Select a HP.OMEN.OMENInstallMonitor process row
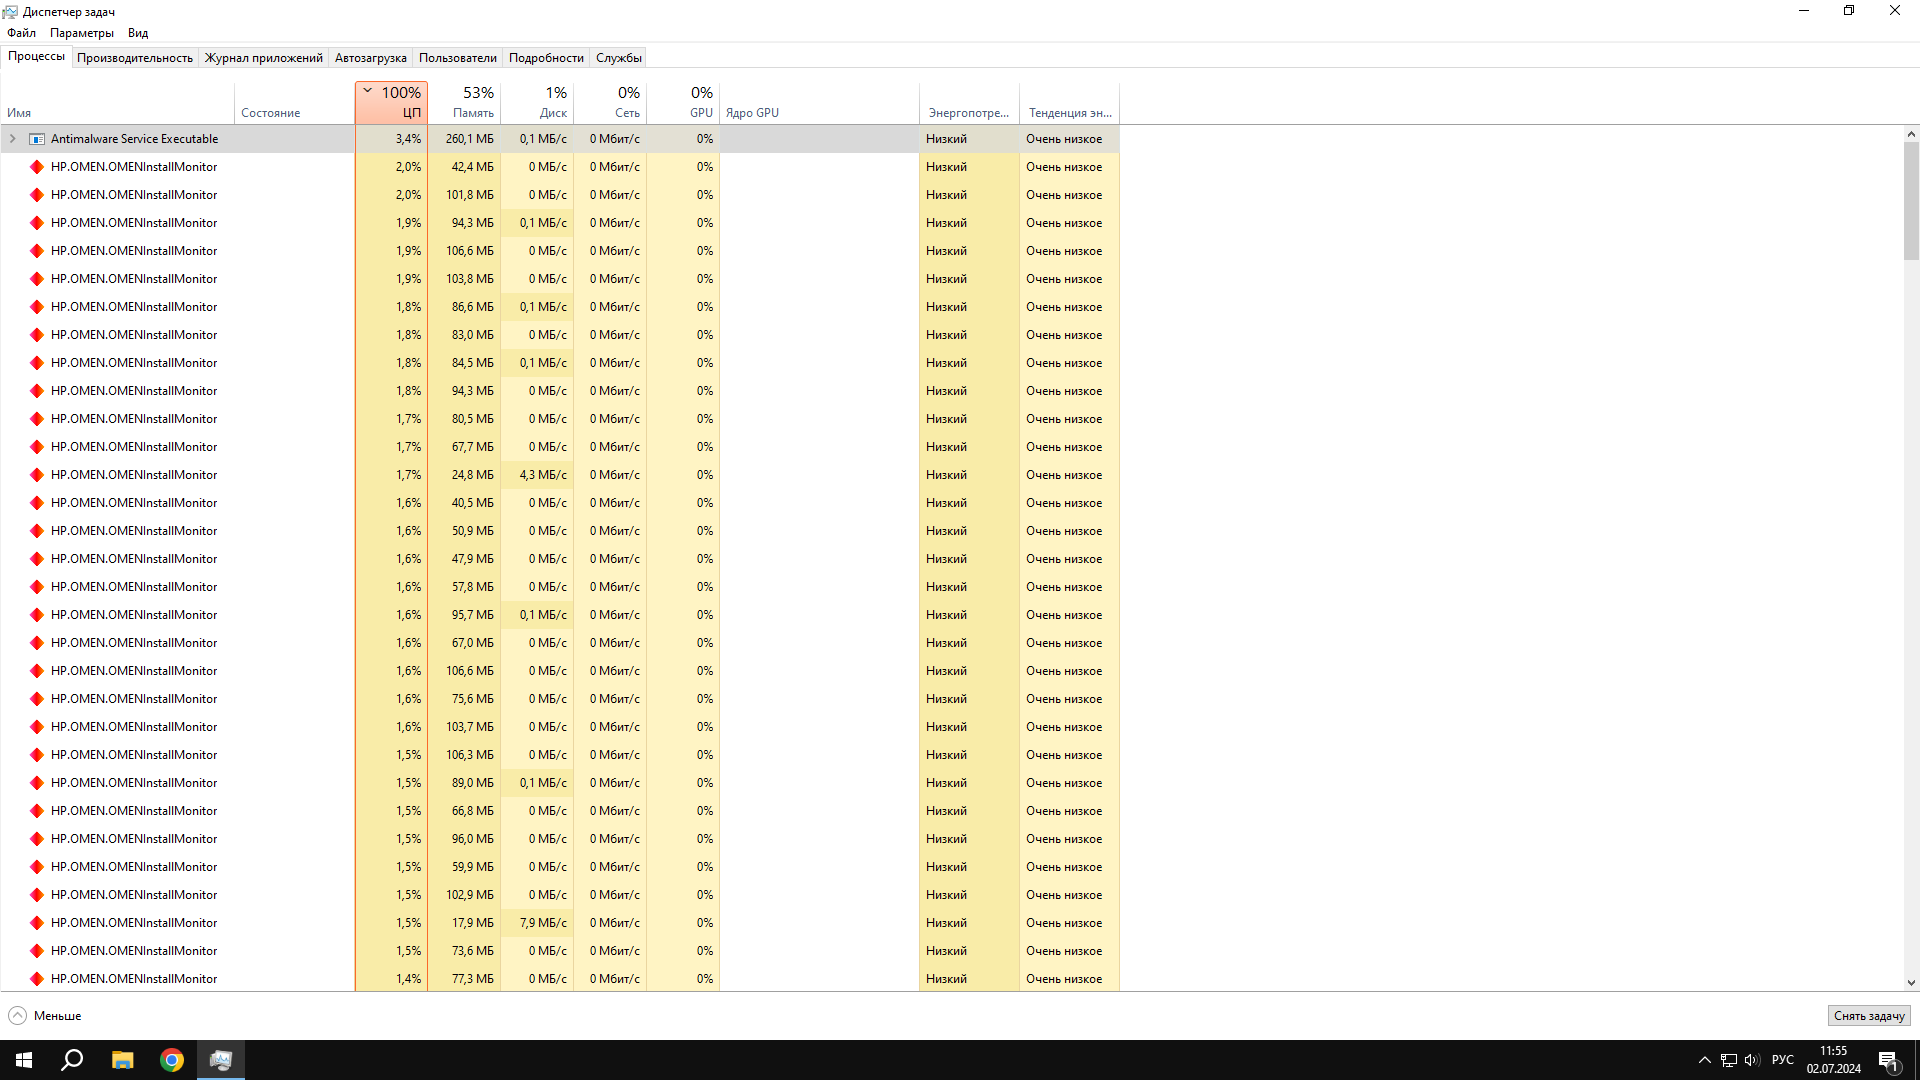The height and width of the screenshot is (1080, 1920). [135, 166]
